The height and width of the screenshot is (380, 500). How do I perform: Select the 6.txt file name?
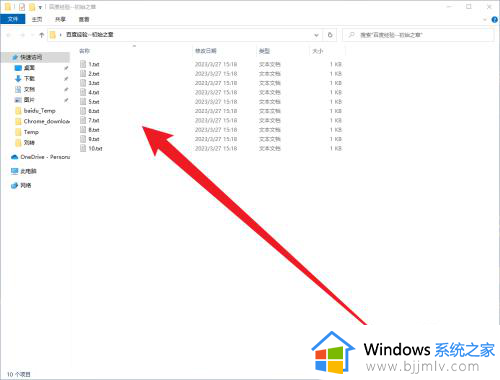pos(94,111)
